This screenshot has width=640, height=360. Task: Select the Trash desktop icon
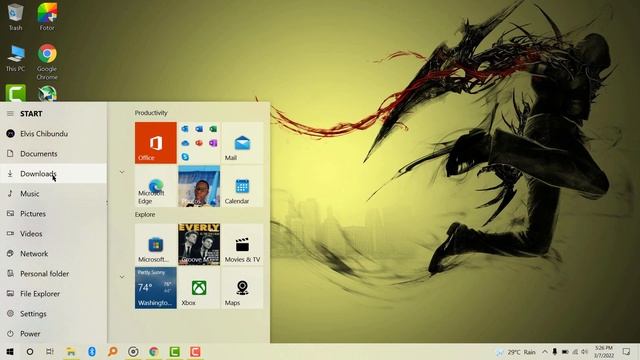click(16, 17)
